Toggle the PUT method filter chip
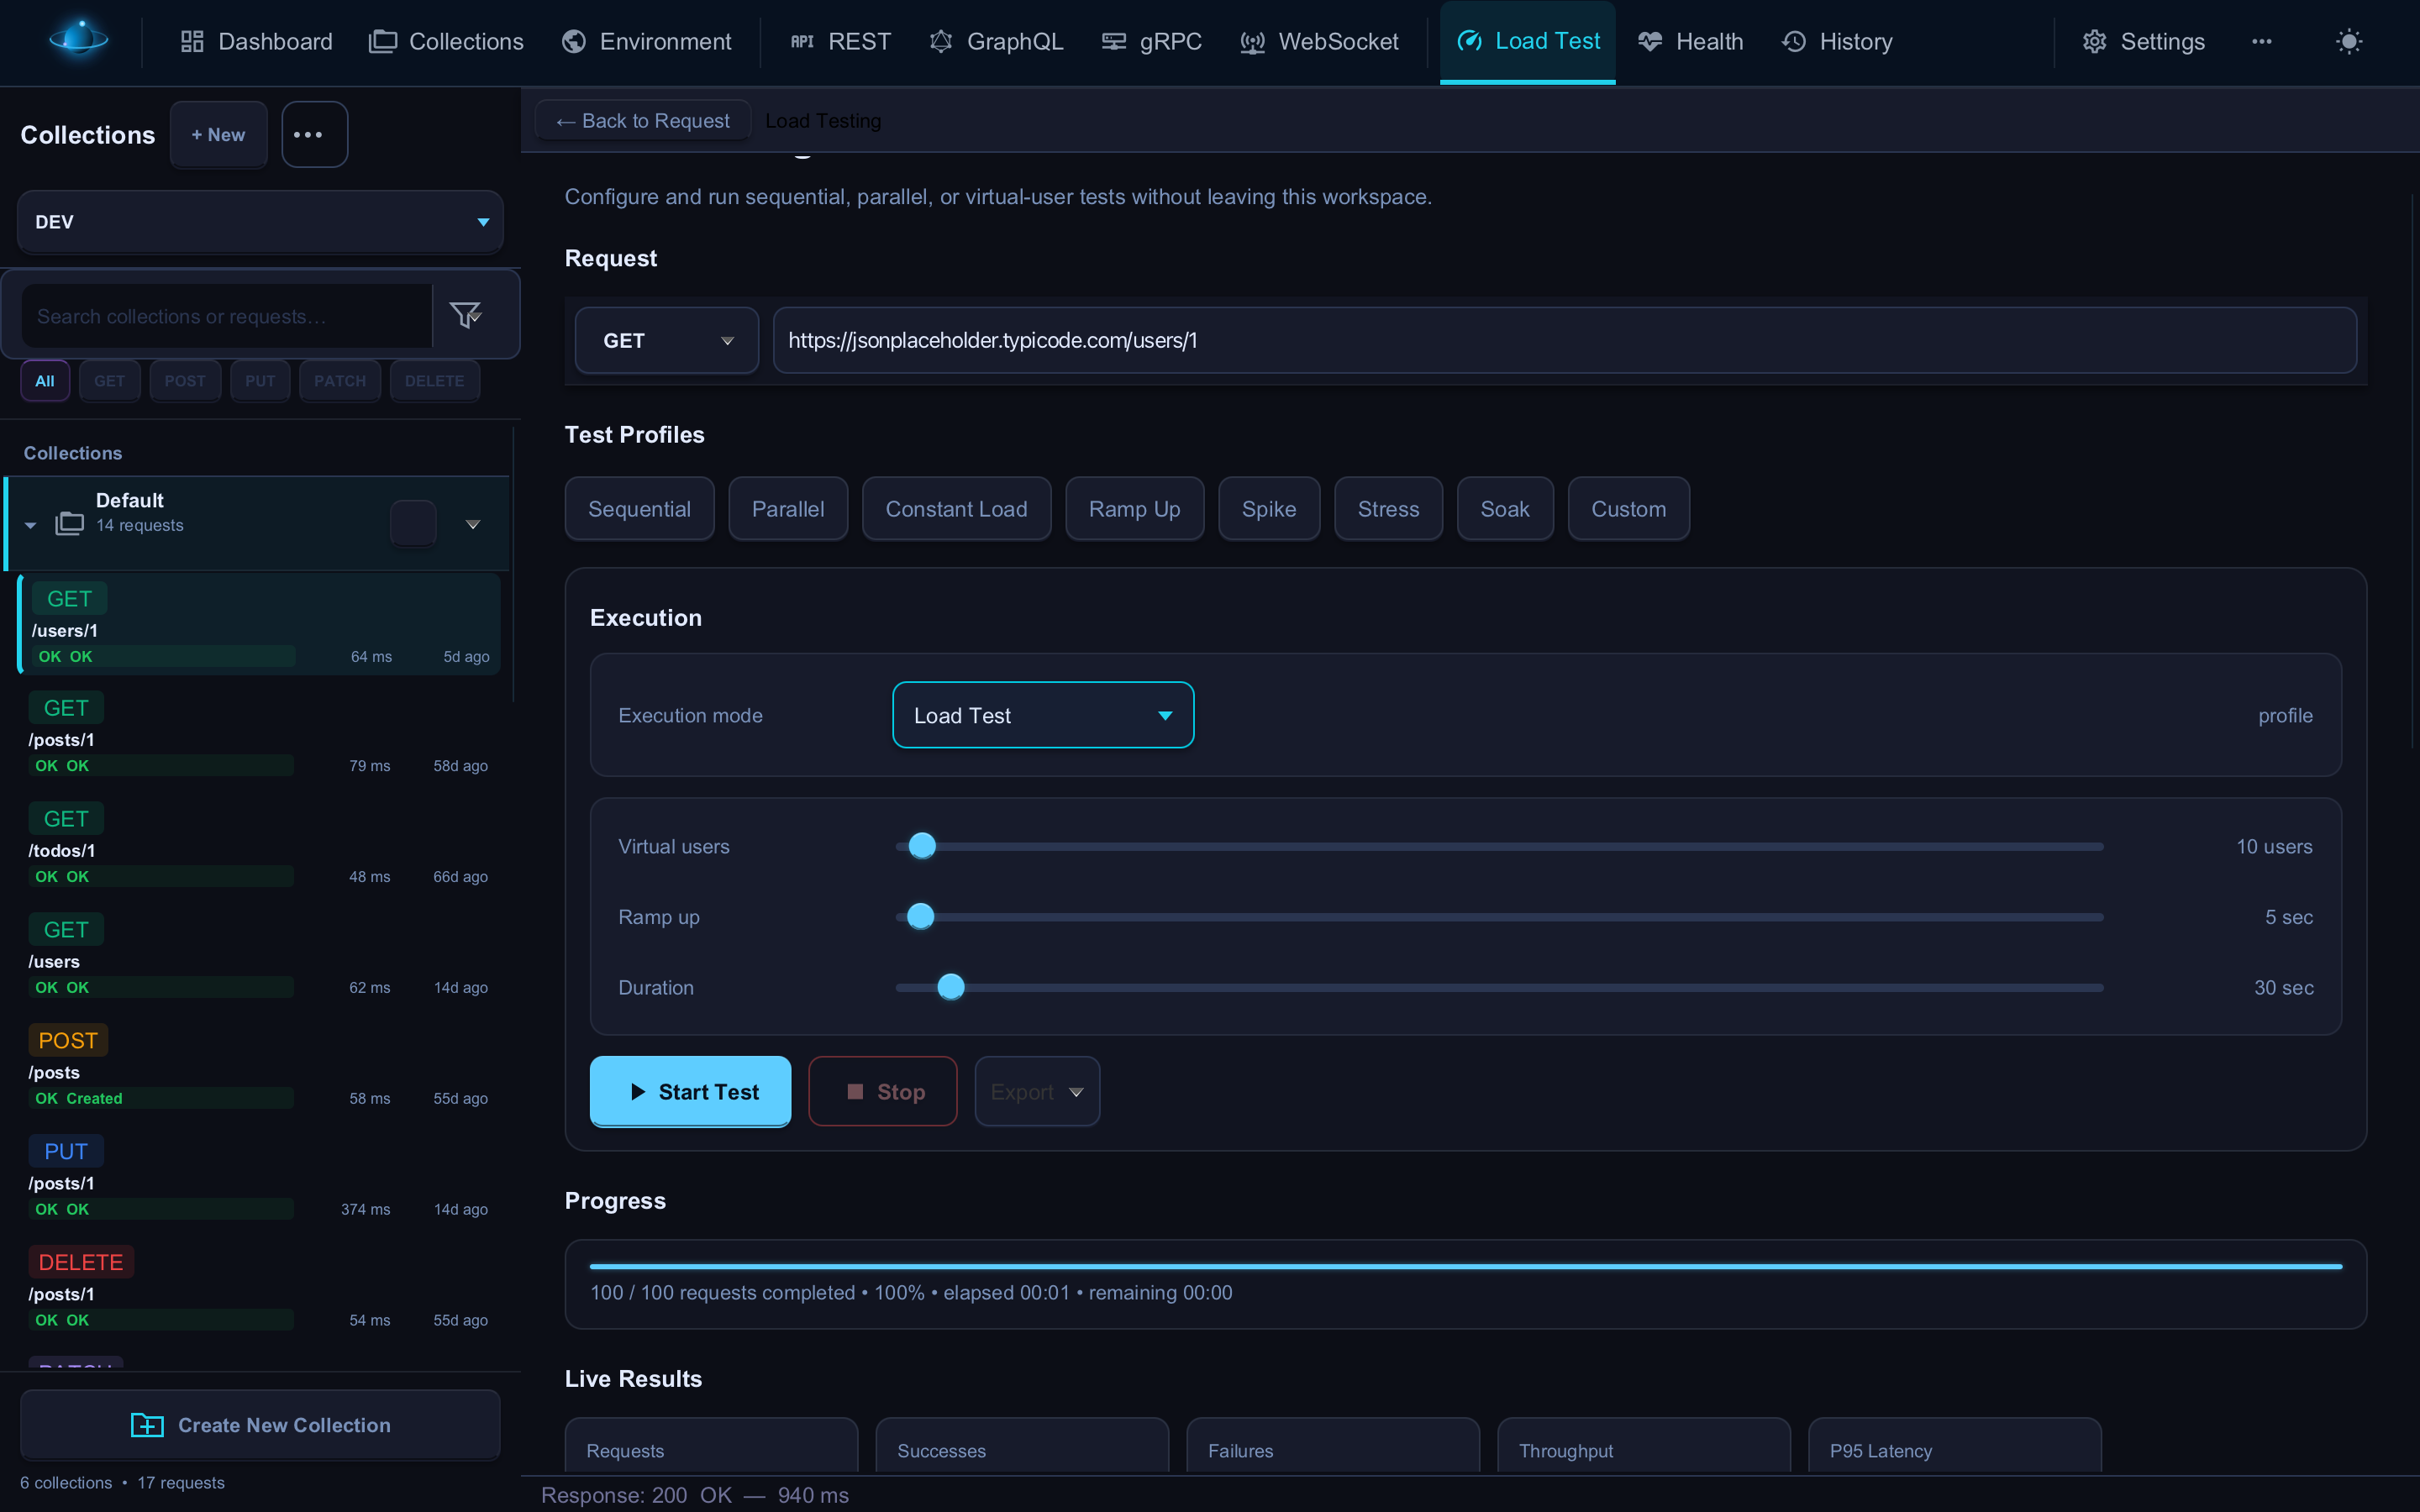The height and width of the screenshot is (1512, 2420). pos(260,381)
